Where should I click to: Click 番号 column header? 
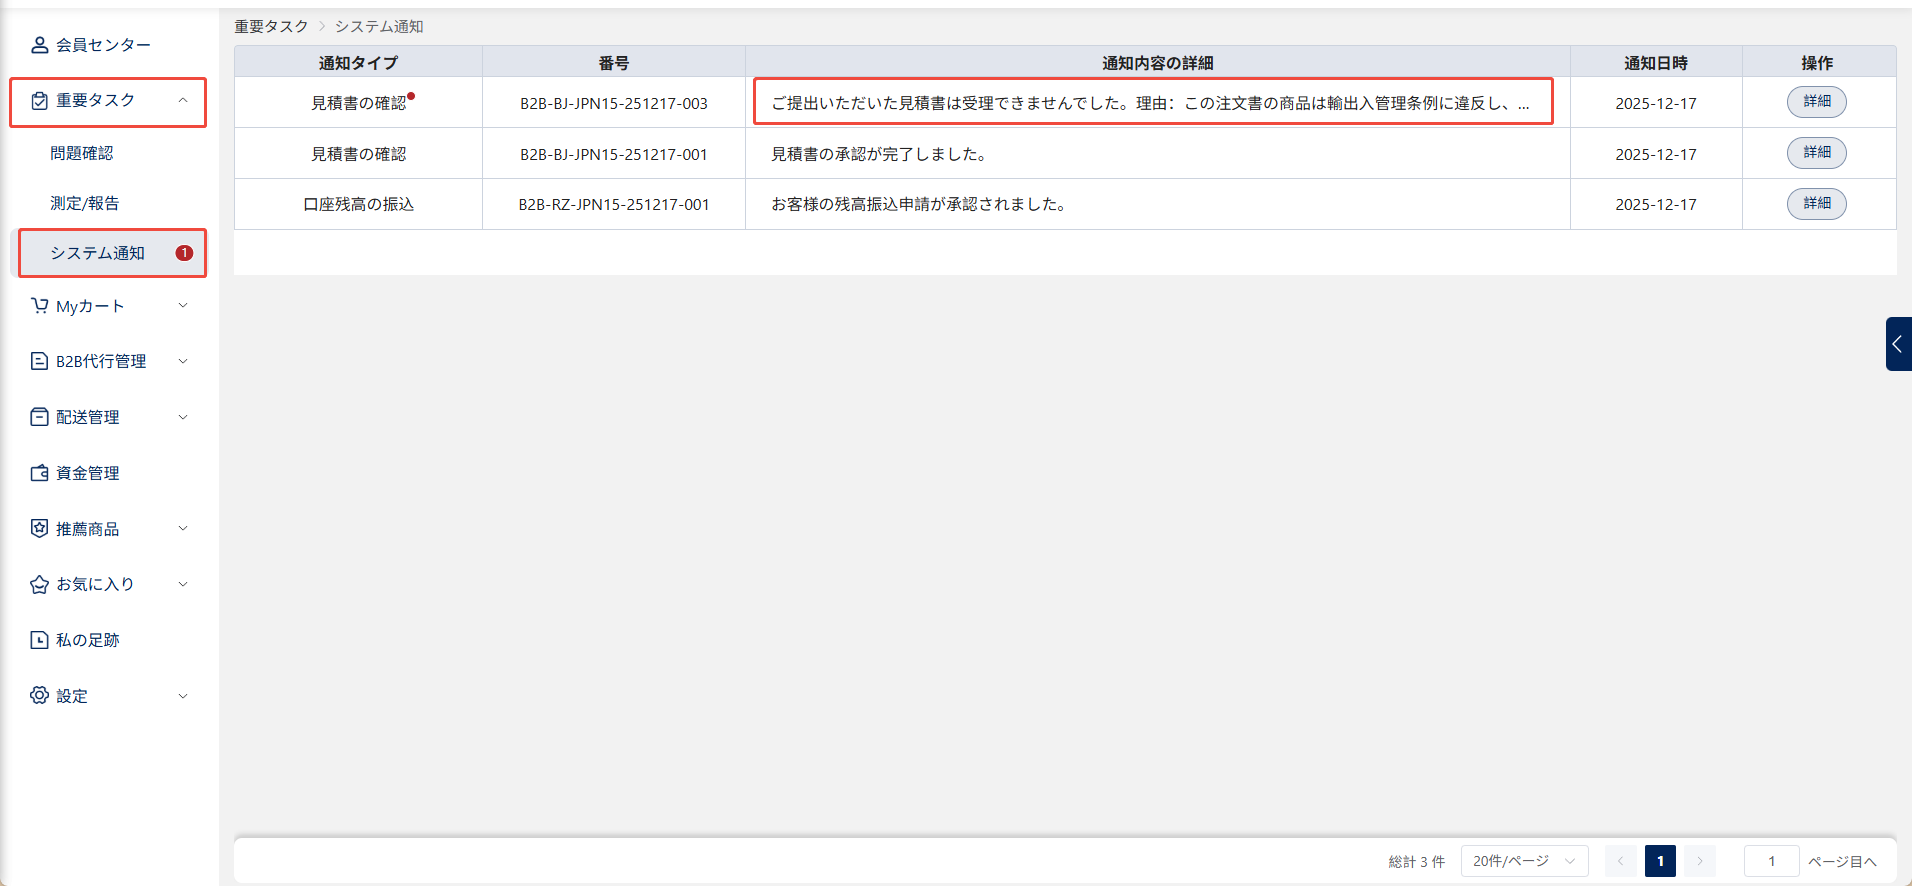(x=614, y=63)
